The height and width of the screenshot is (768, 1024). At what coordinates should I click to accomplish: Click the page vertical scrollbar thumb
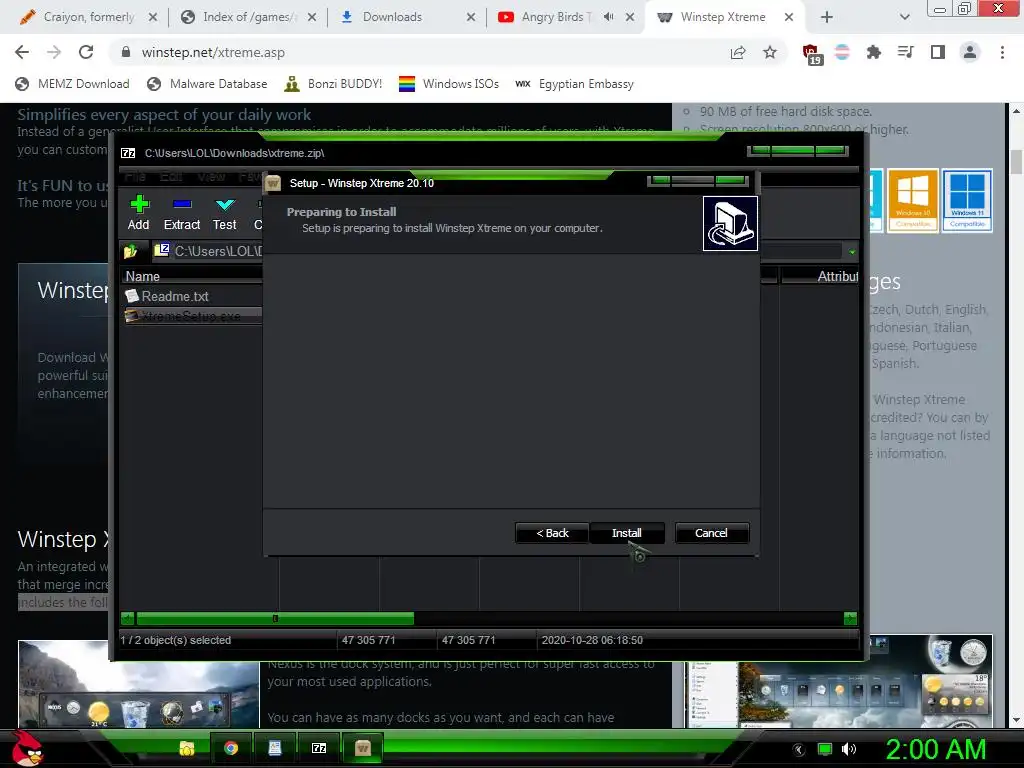(x=1016, y=162)
